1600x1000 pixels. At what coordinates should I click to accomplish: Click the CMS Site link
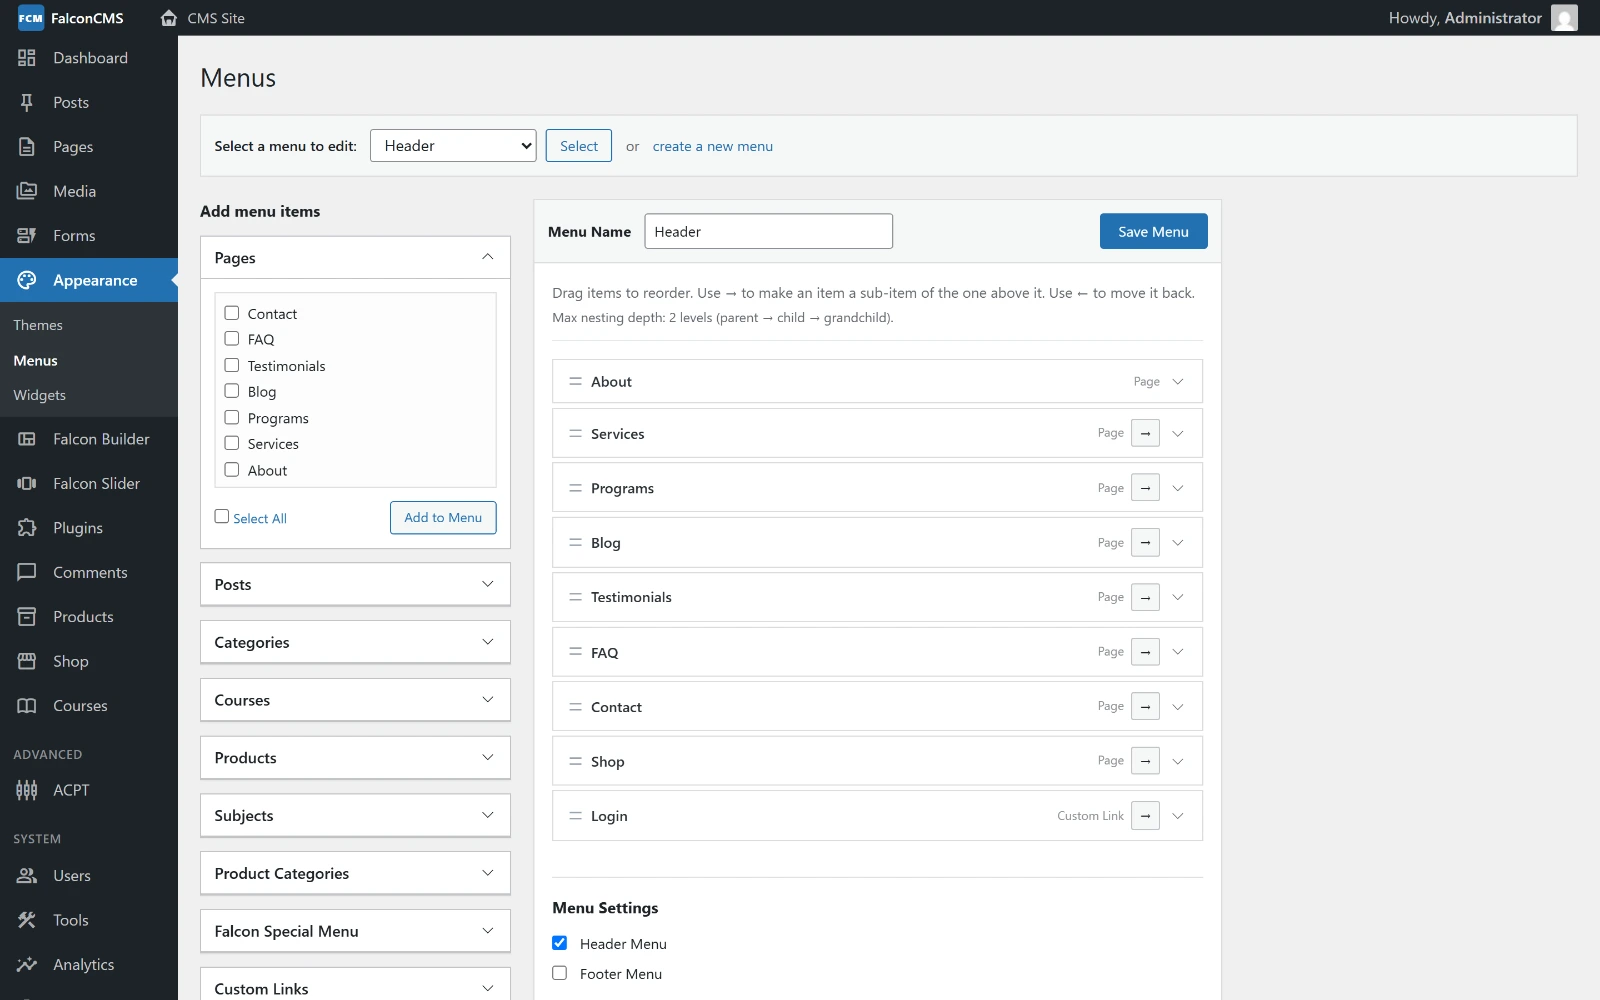pyautogui.click(x=216, y=18)
